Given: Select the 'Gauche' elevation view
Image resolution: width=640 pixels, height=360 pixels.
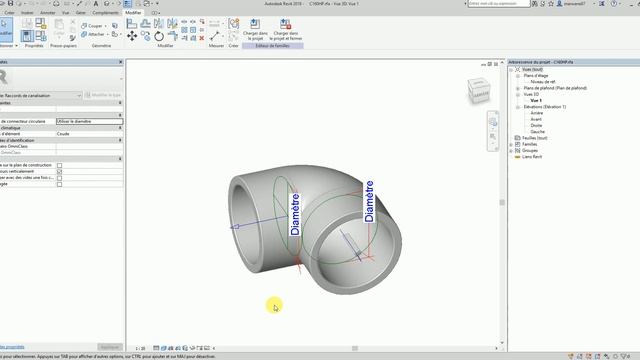Looking at the screenshot, I should pos(538,131).
